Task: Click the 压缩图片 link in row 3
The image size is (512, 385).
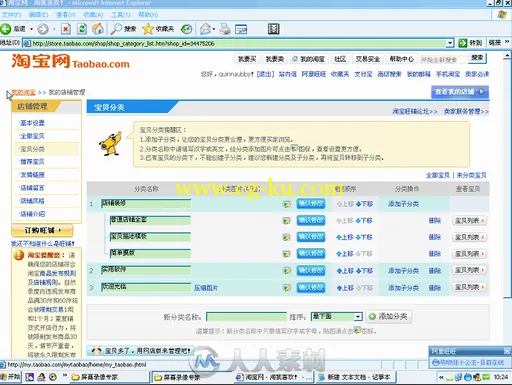Action: (x=206, y=288)
